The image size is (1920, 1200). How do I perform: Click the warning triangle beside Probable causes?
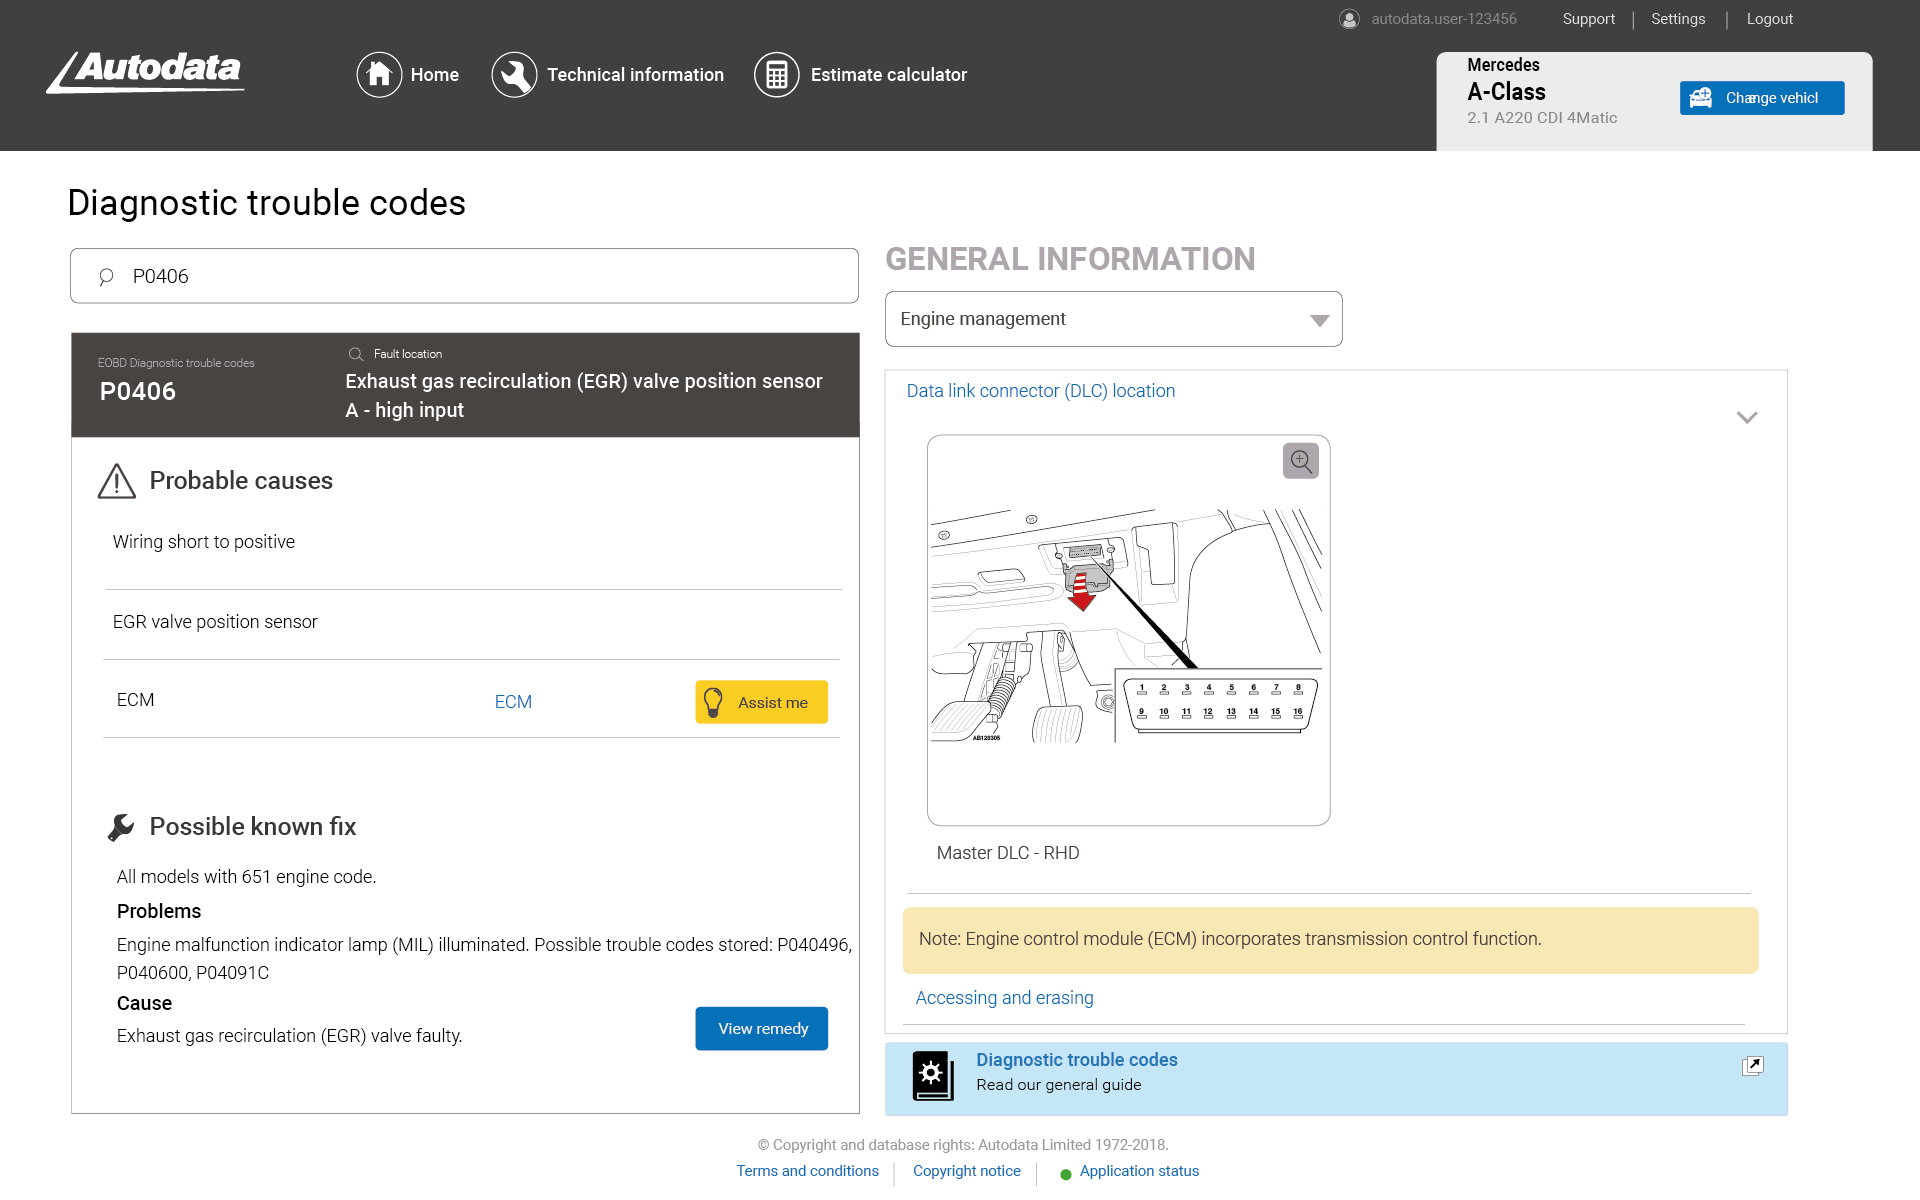(x=117, y=481)
